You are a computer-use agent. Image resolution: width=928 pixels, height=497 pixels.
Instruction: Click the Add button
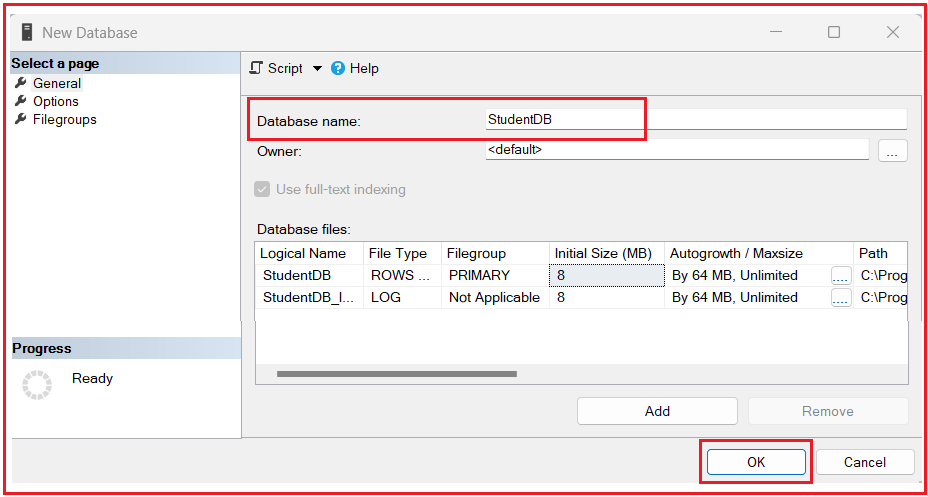coord(658,411)
